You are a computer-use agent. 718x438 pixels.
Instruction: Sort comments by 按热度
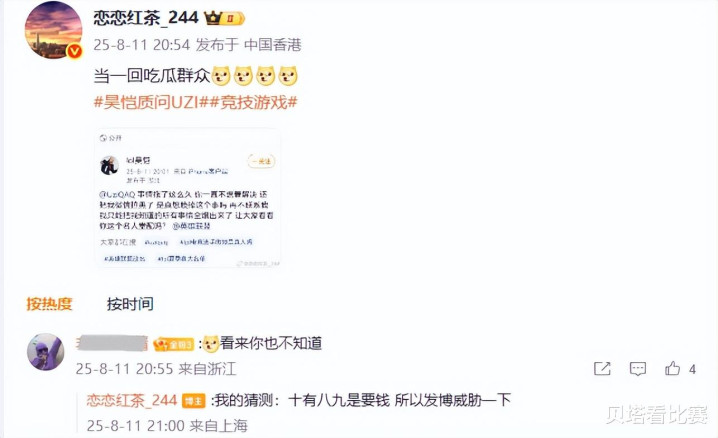(49, 304)
